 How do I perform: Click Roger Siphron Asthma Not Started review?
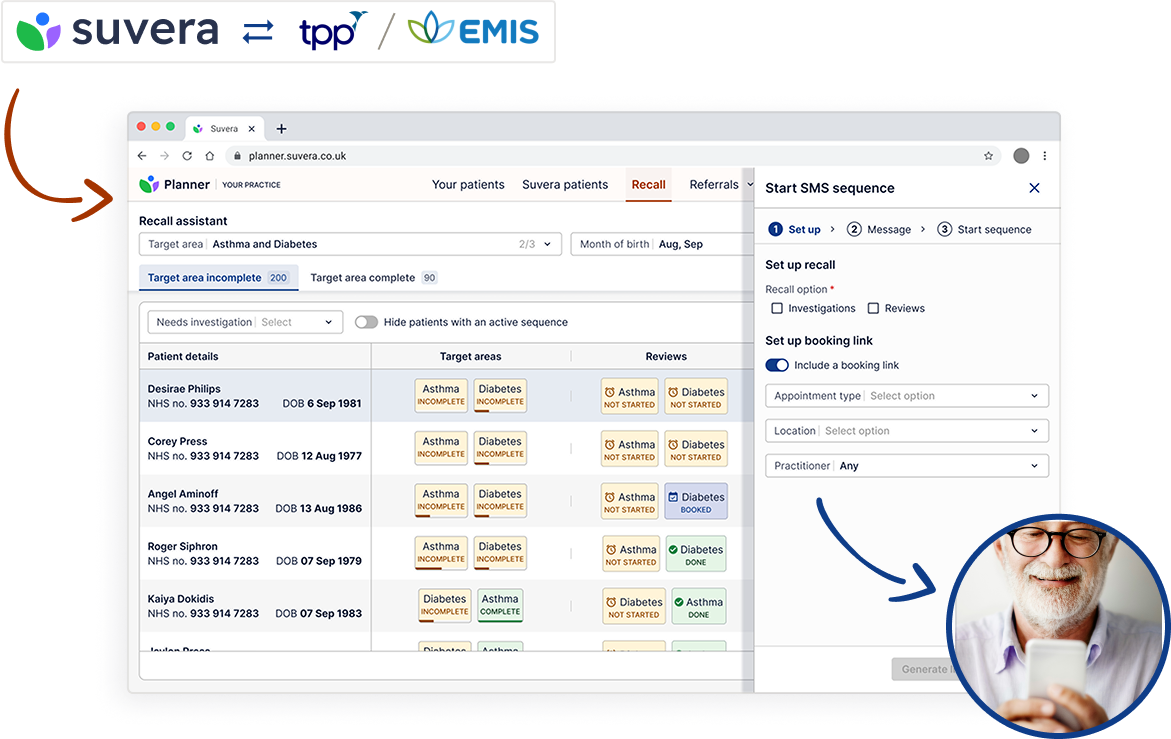[631, 555]
